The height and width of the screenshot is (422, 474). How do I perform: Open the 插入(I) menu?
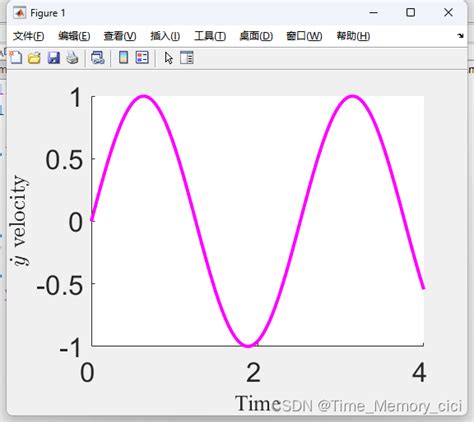point(165,36)
